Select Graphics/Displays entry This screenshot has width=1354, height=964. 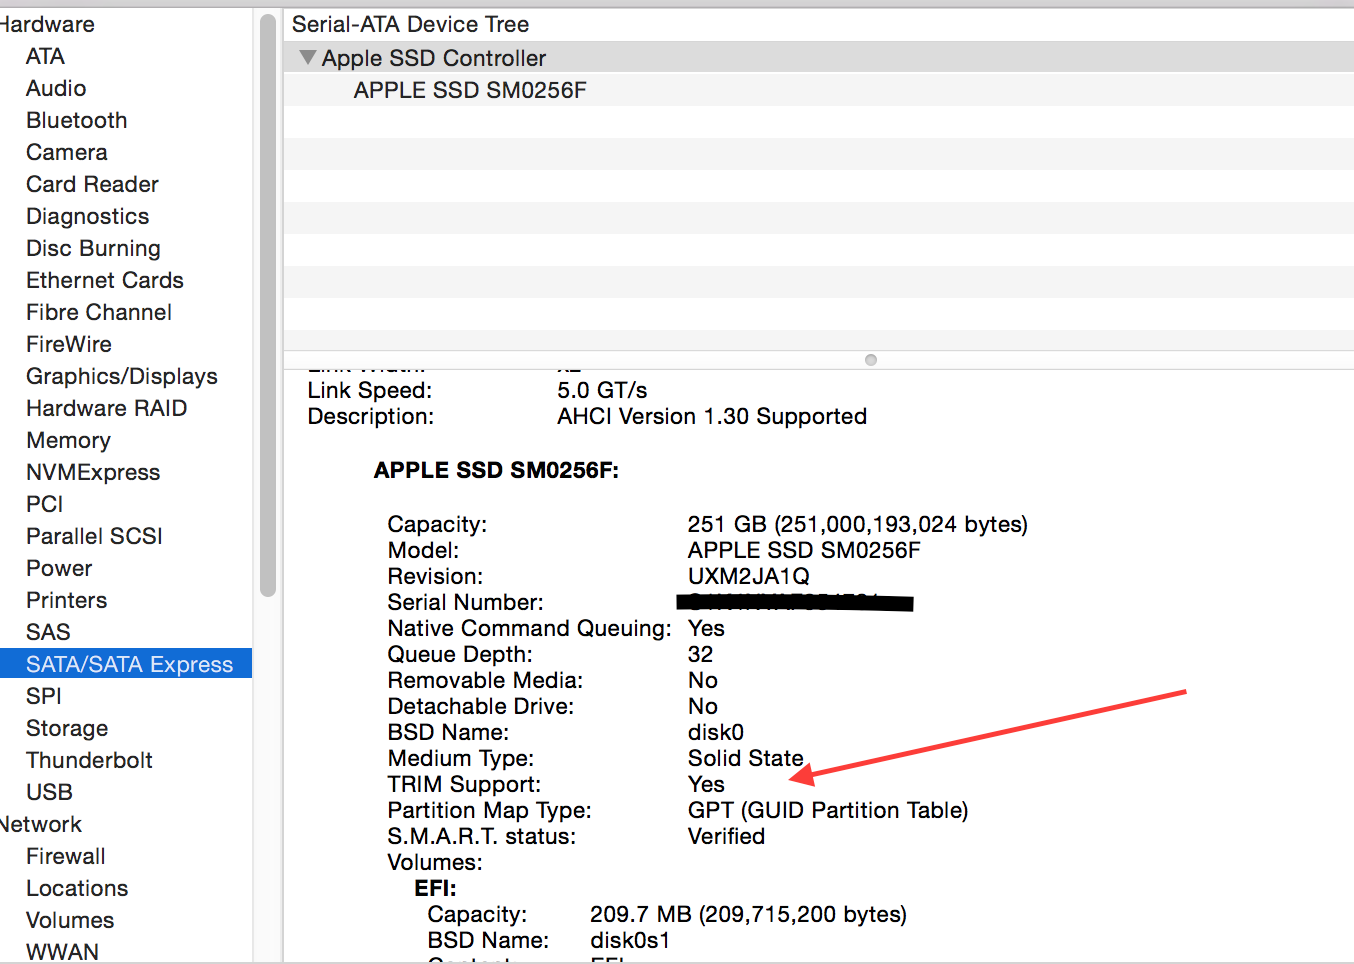click(122, 376)
